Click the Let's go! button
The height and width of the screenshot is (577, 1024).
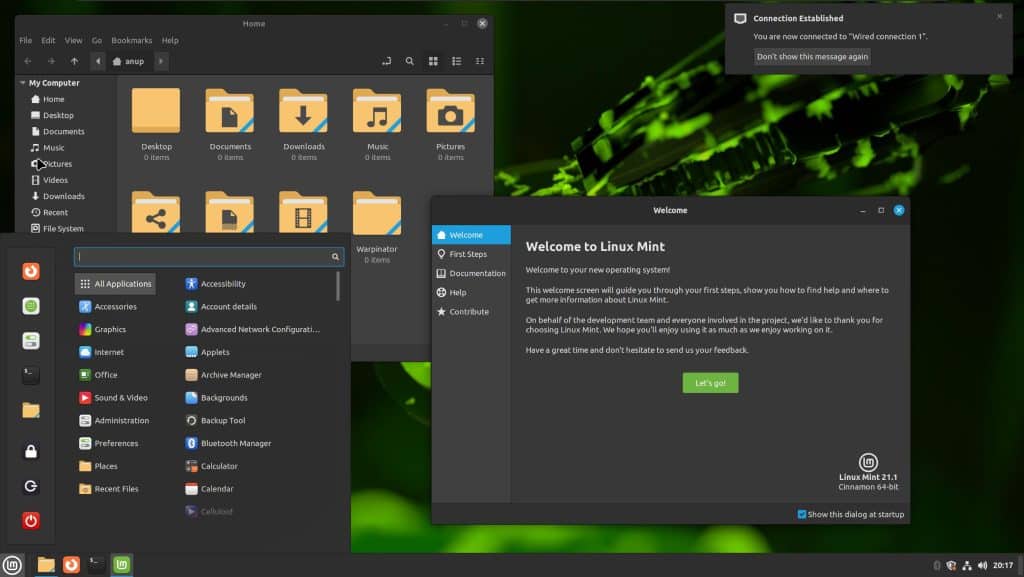(x=710, y=382)
